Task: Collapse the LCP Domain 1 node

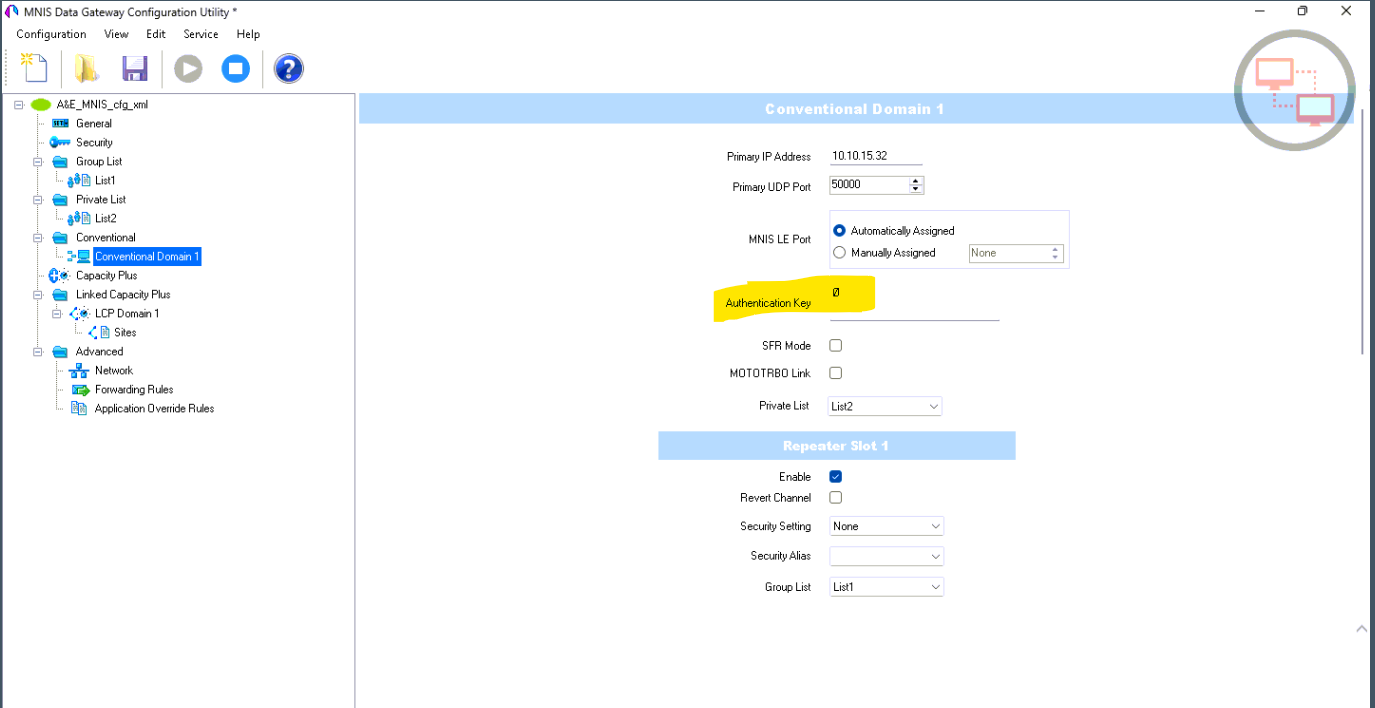Action: tap(58, 313)
